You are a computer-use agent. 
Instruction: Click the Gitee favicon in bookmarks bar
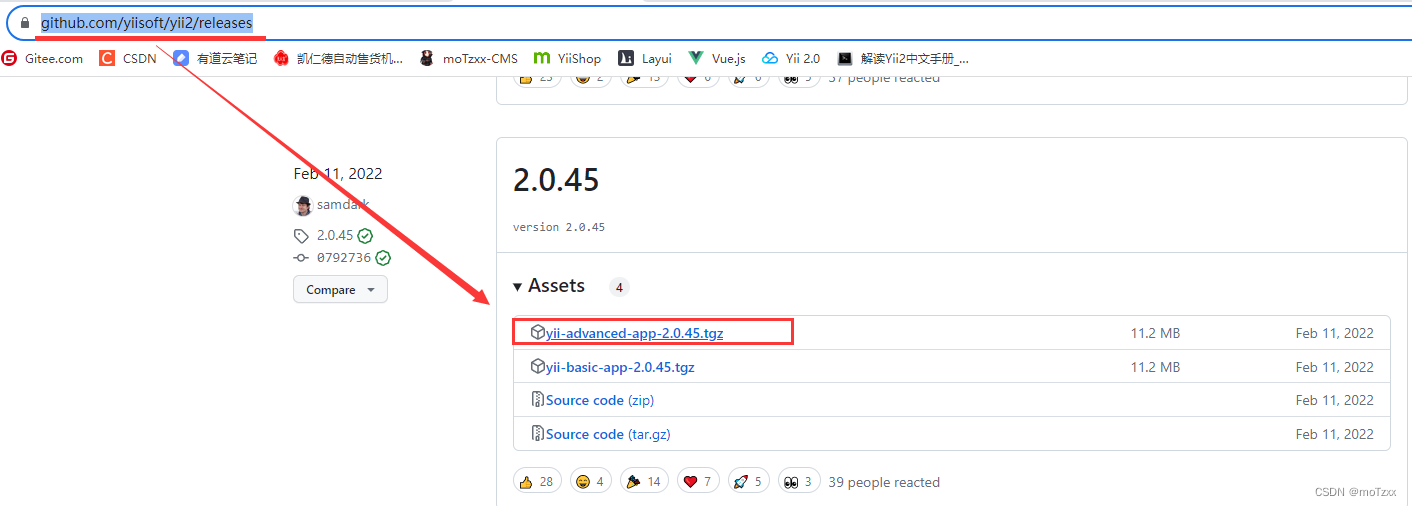[x=10, y=58]
